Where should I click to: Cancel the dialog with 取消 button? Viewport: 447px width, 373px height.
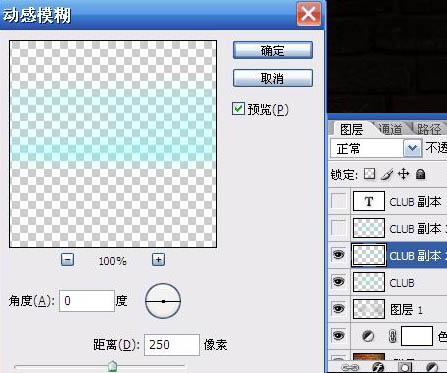pyautogui.click(x=273, y=78)
